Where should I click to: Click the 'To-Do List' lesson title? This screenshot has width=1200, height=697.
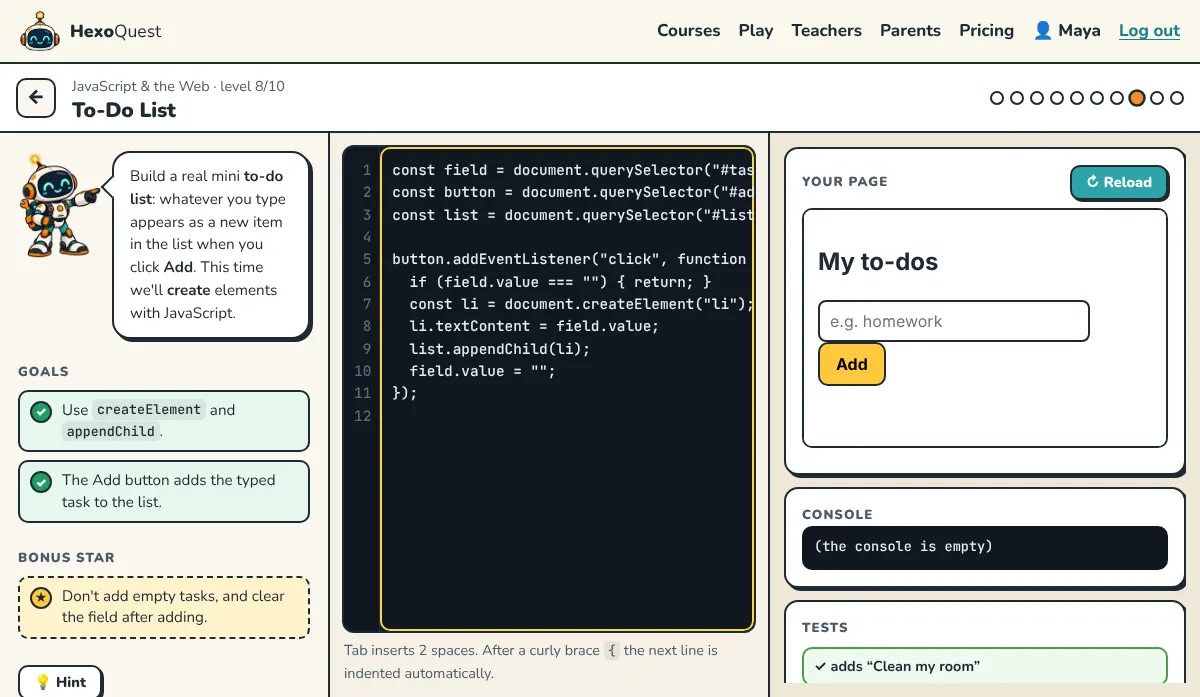pyautogui.click(x=124, y=110)
